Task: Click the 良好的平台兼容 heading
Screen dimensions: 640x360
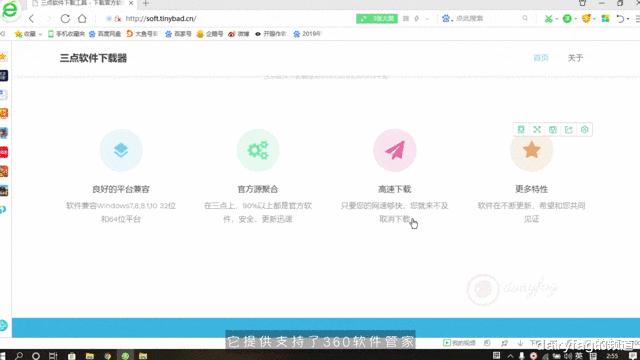Action: tap(121, 189)
